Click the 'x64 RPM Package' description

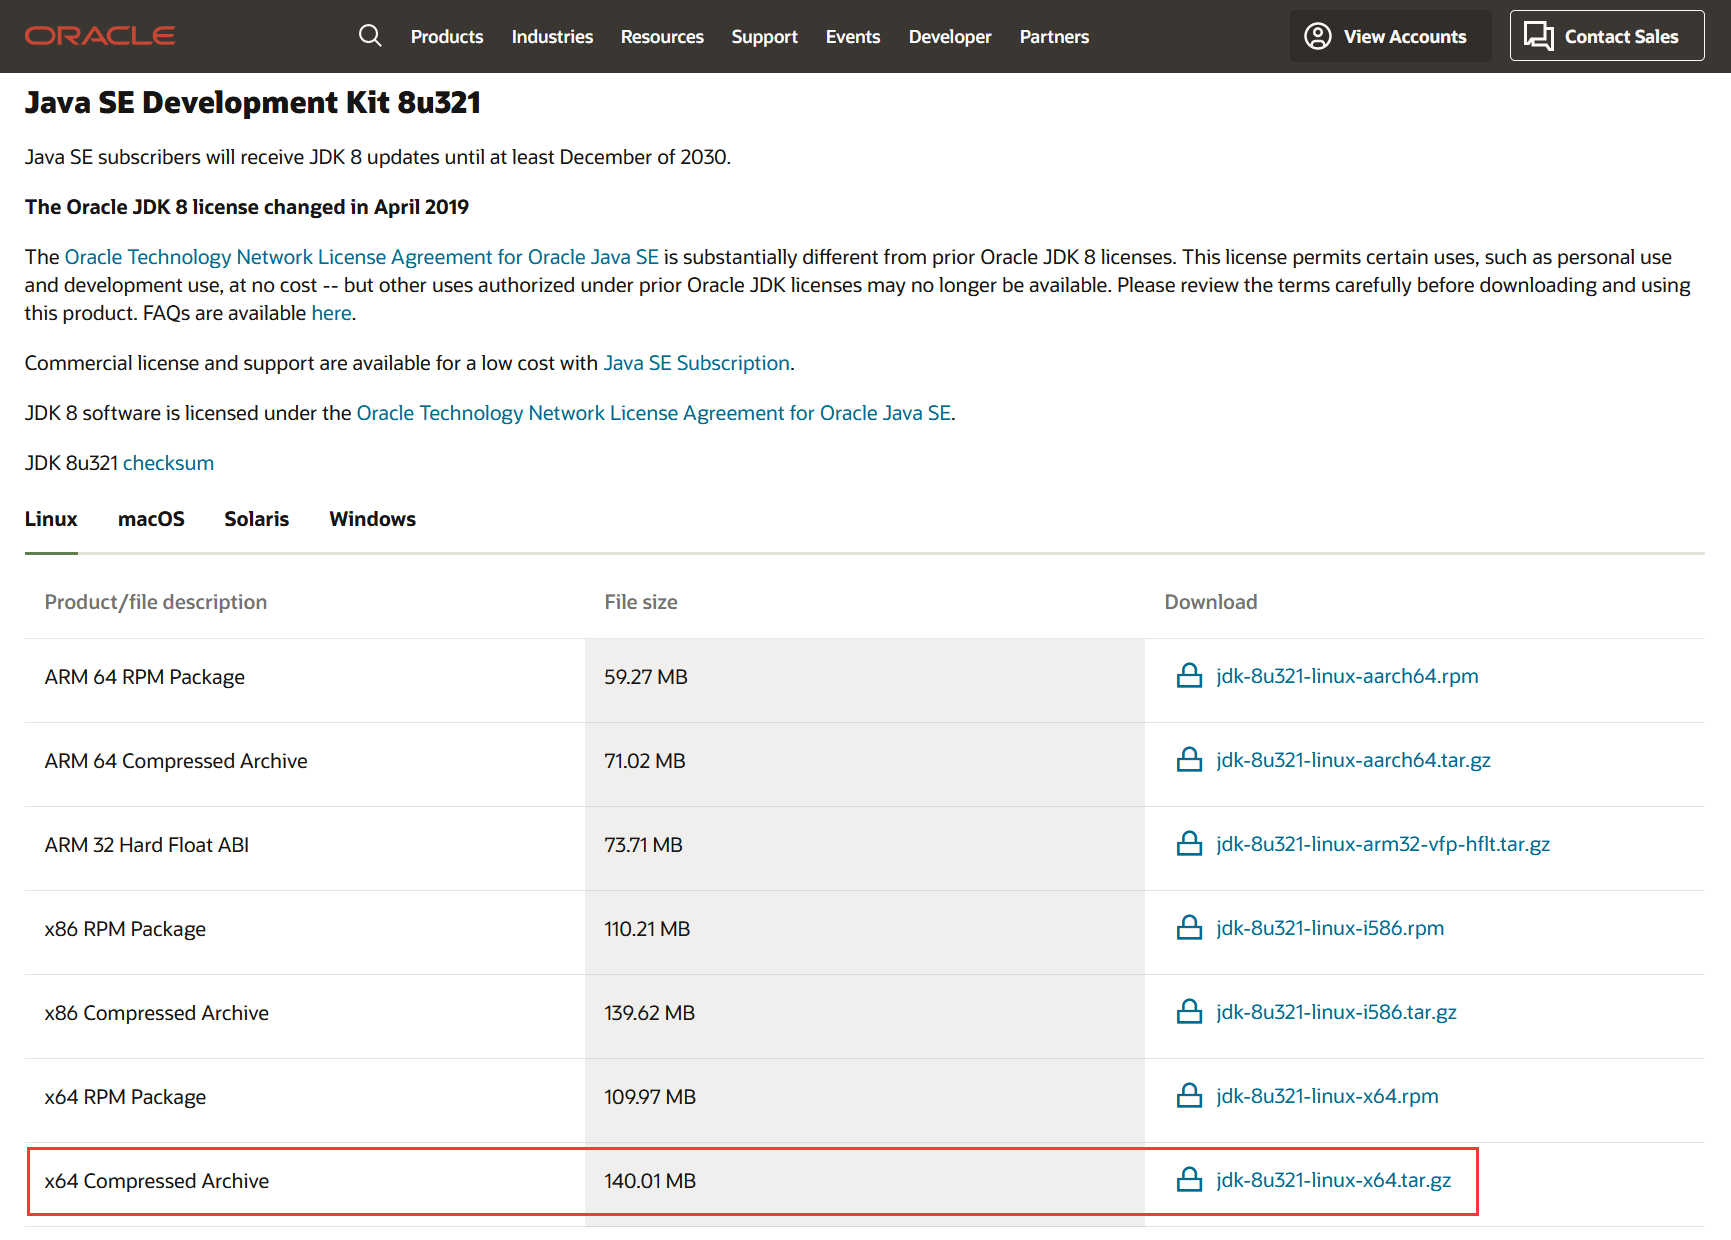coord(125,1097)
